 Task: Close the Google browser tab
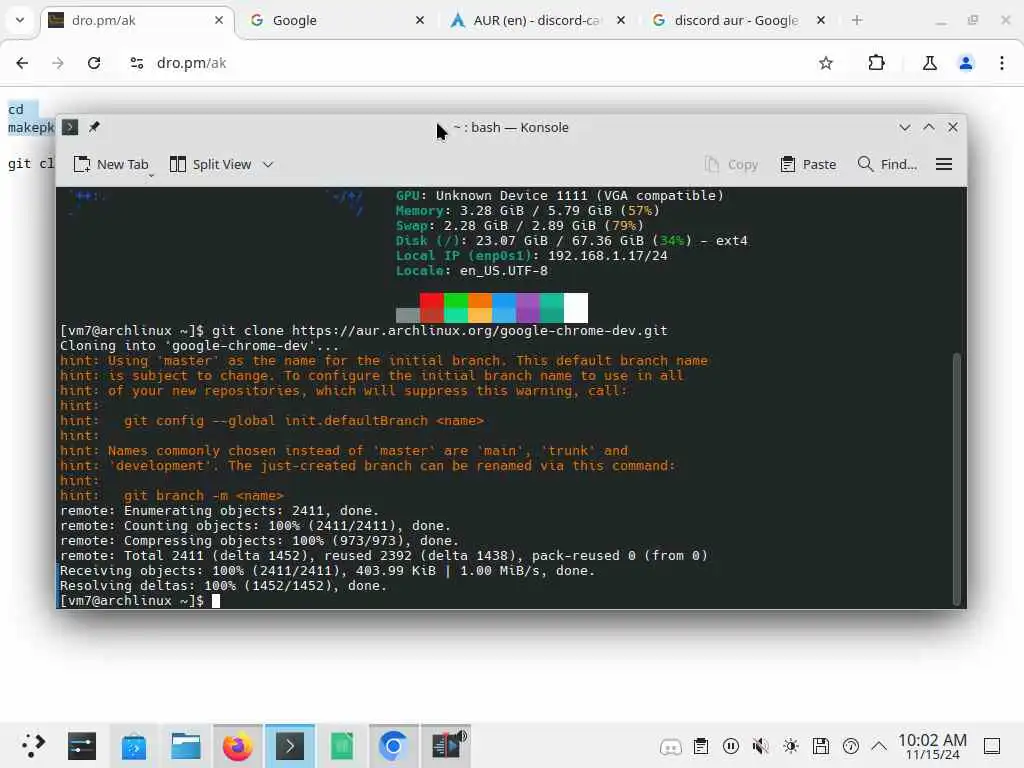[x=420, y=20]
